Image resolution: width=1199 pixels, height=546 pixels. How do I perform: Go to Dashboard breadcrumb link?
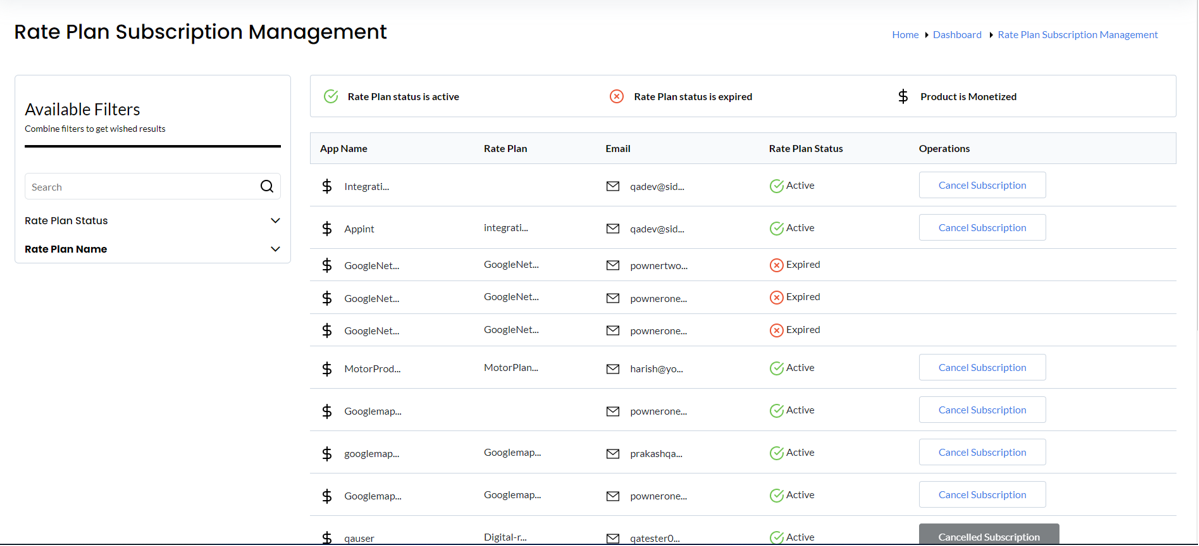(957, 34)
